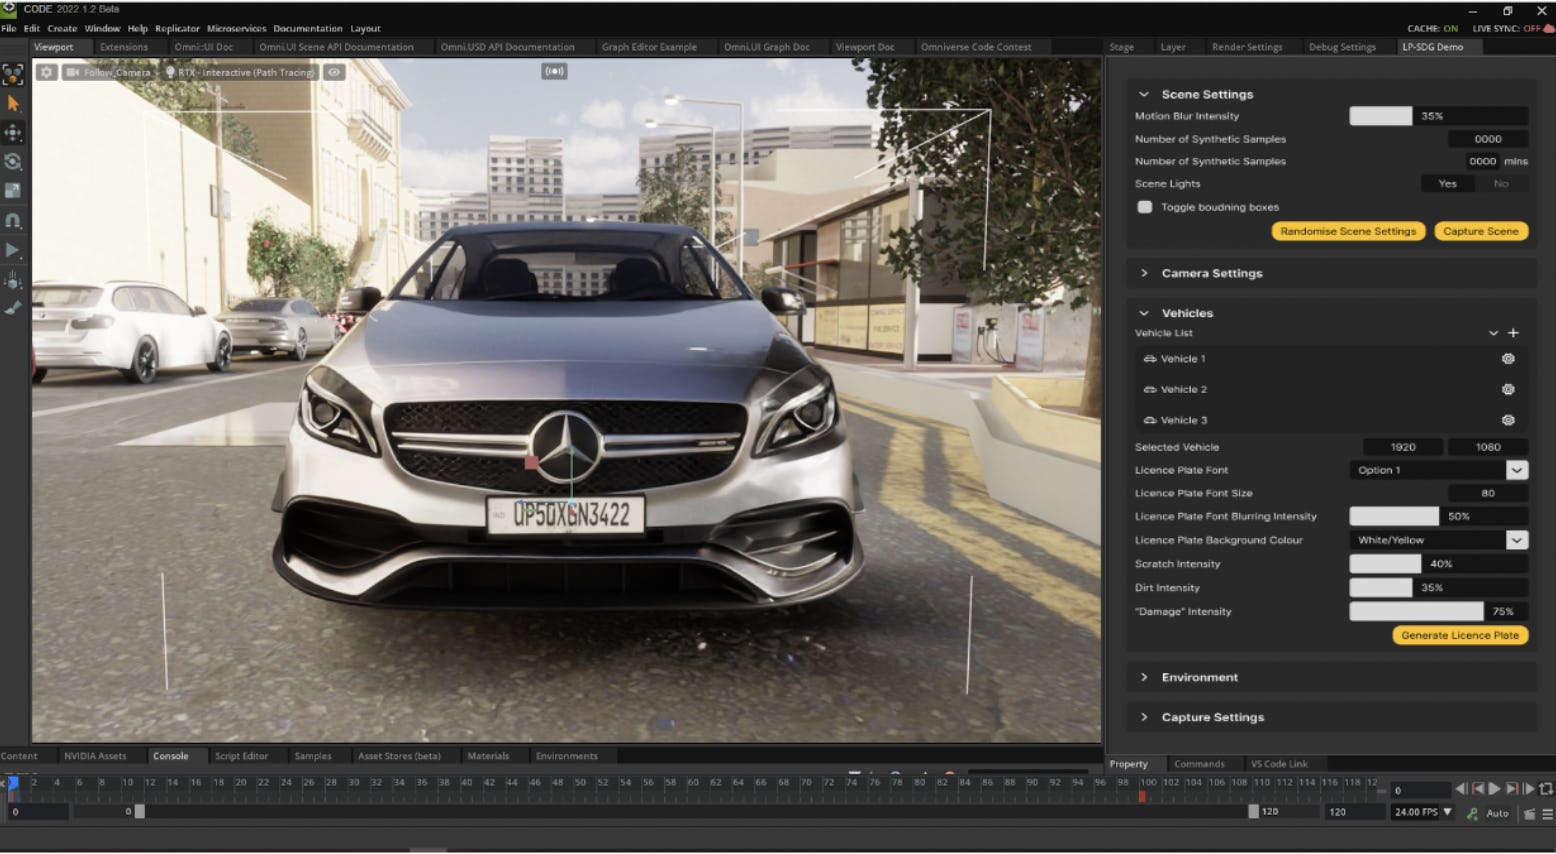Switch to Script Editor tab

coord(241,756)
